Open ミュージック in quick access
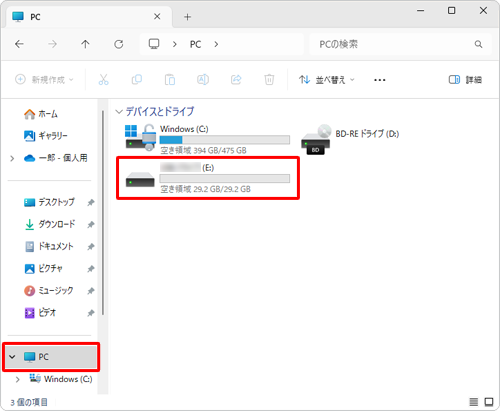 [x=49, y=291]
